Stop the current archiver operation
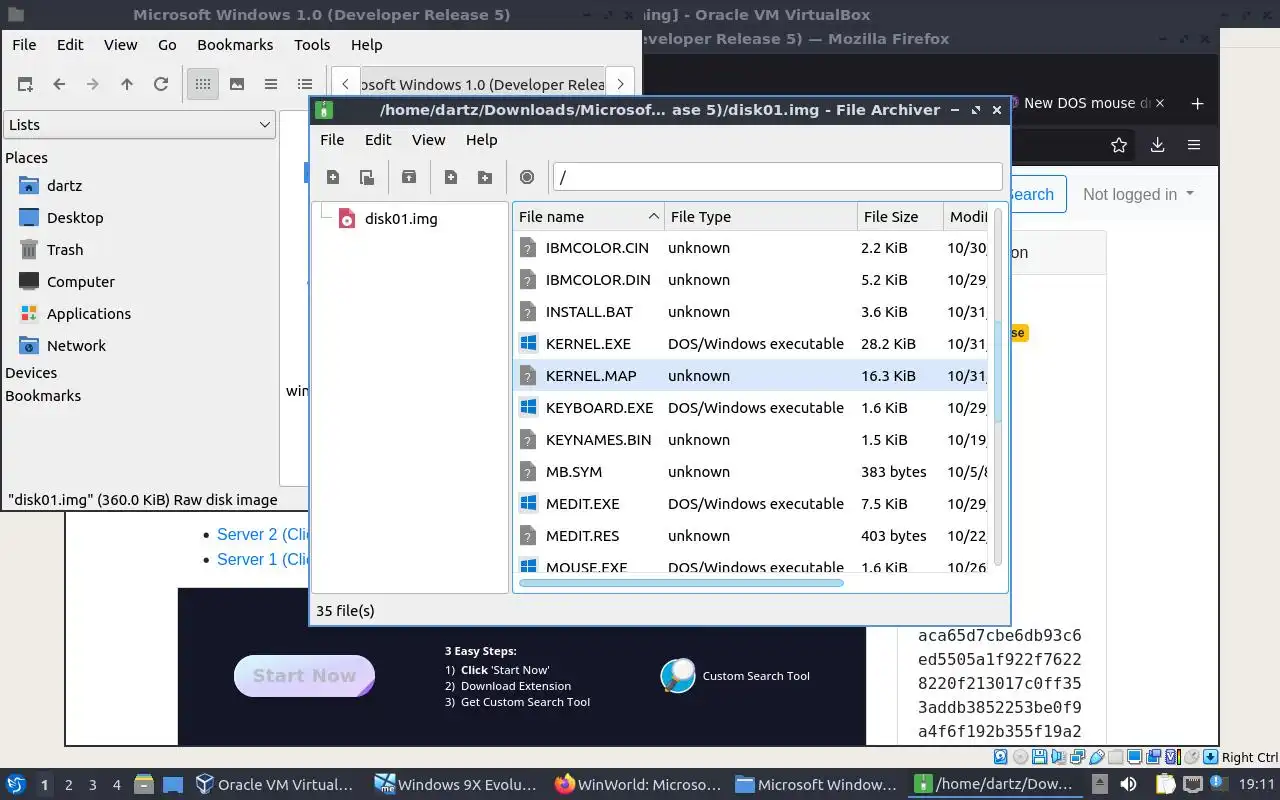The height and width of the screenshot is (800, 1280). pos(527,177)
